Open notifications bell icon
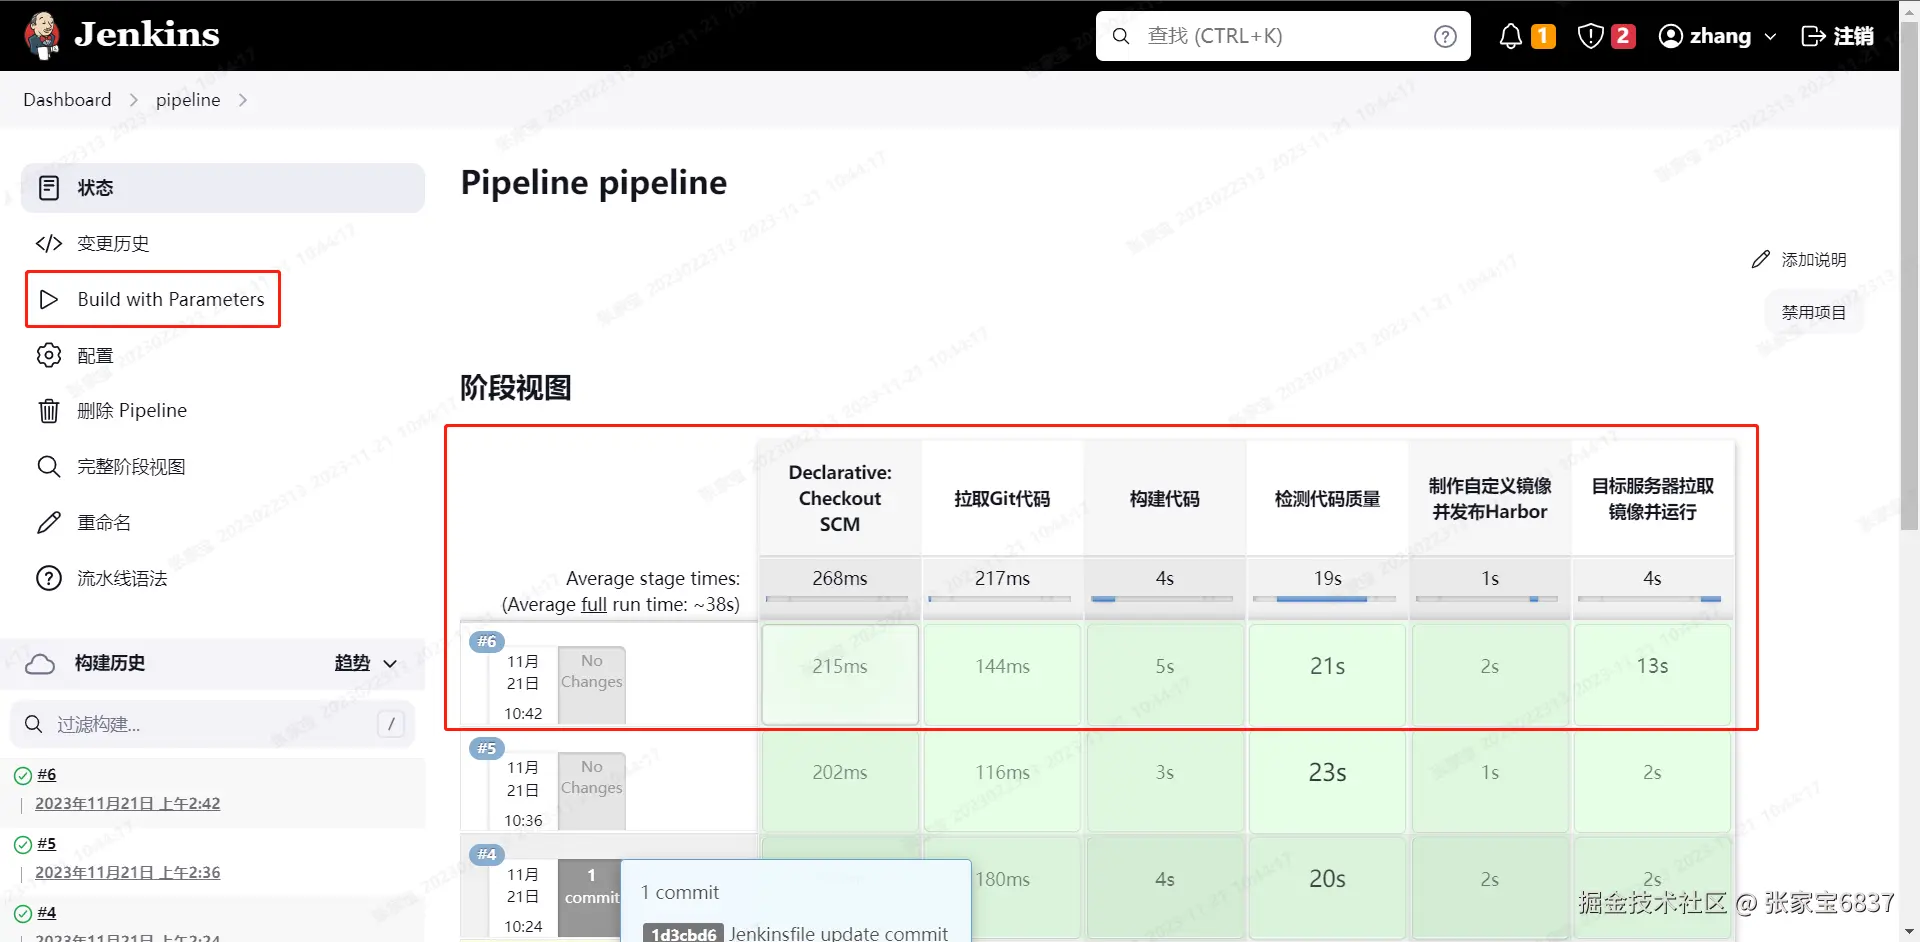The image size is (1920, 942). (1511, 36)
